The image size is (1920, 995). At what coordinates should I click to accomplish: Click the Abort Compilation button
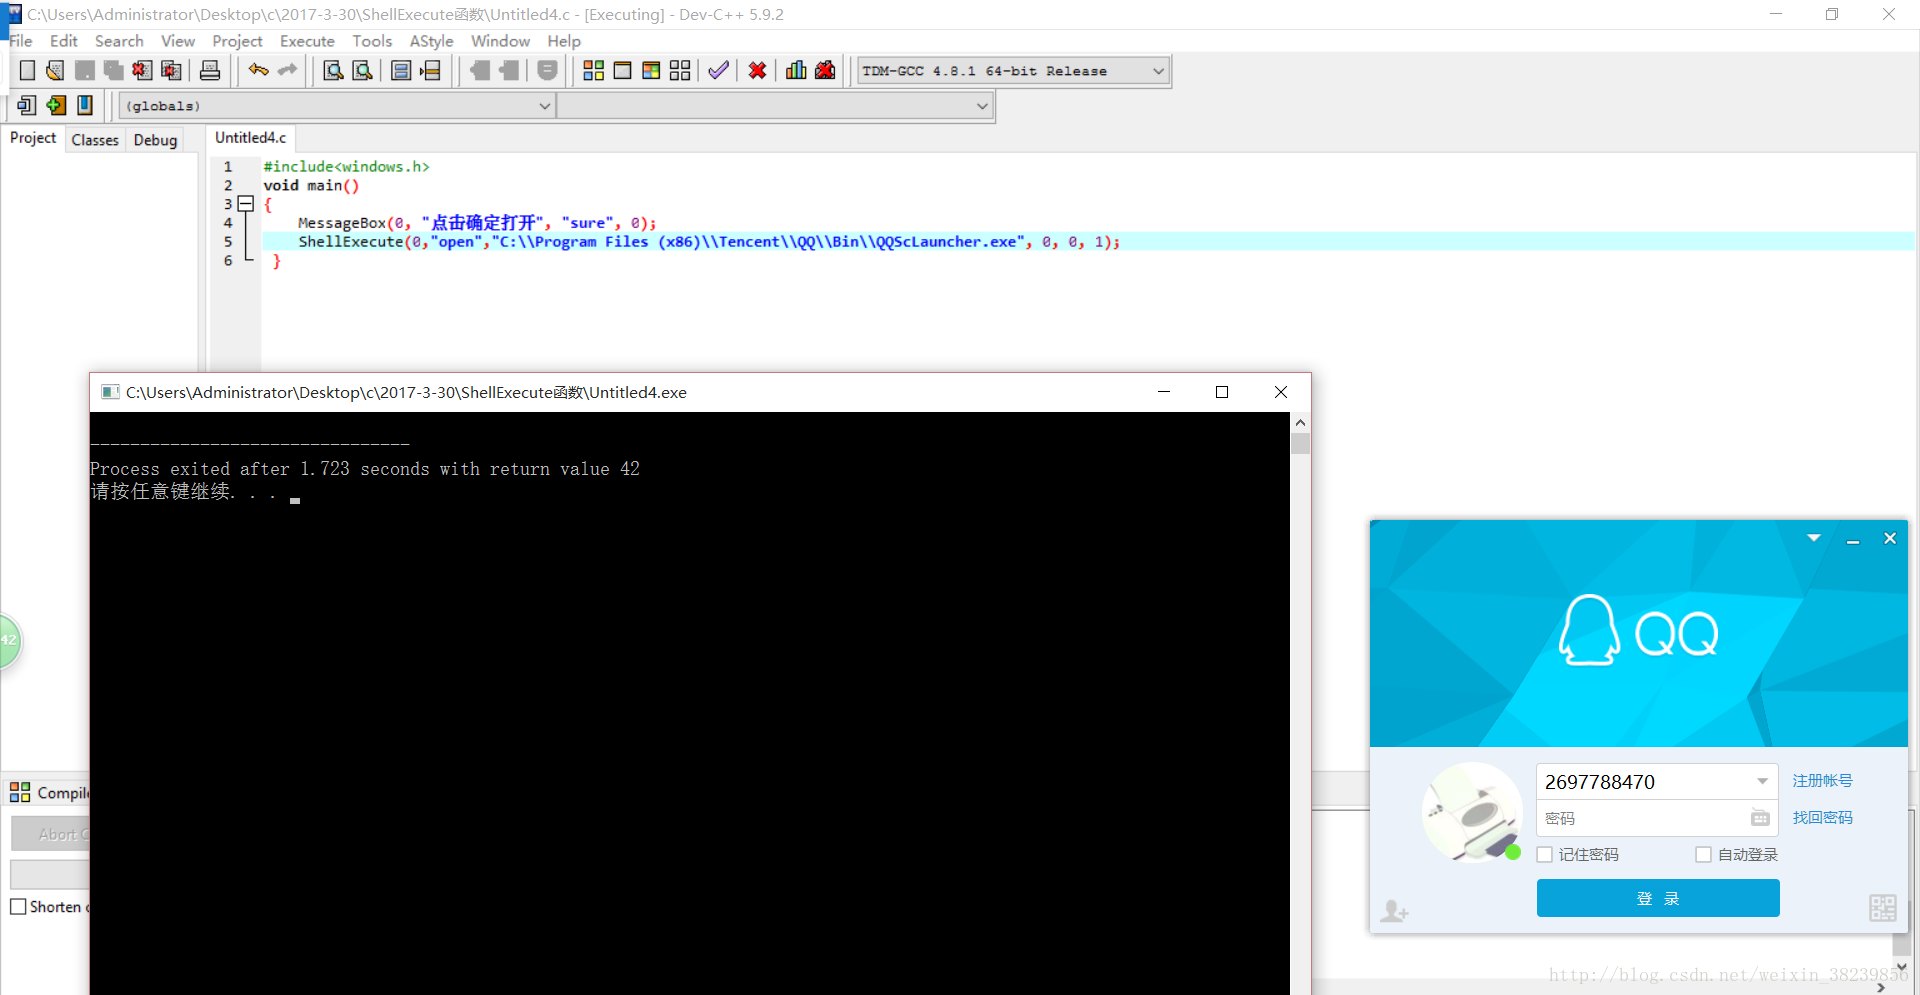50,834
